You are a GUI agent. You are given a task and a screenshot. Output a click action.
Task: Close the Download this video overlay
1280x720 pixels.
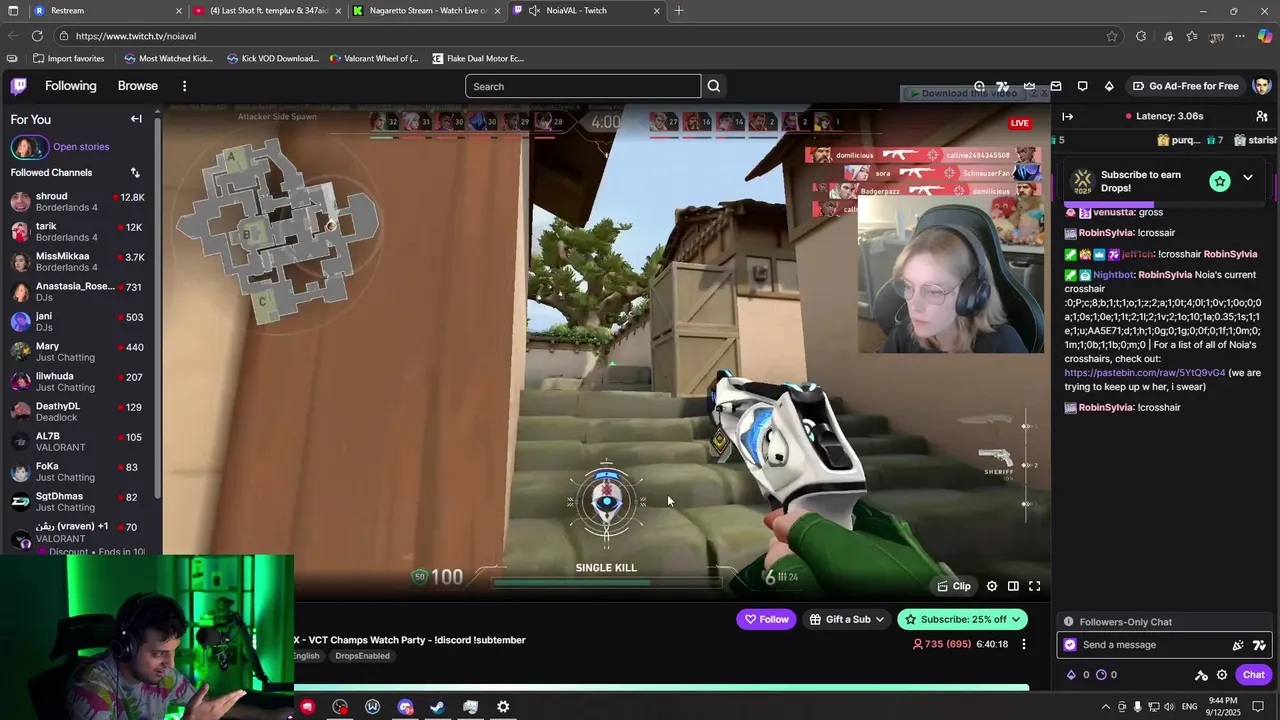(1043, 93)
